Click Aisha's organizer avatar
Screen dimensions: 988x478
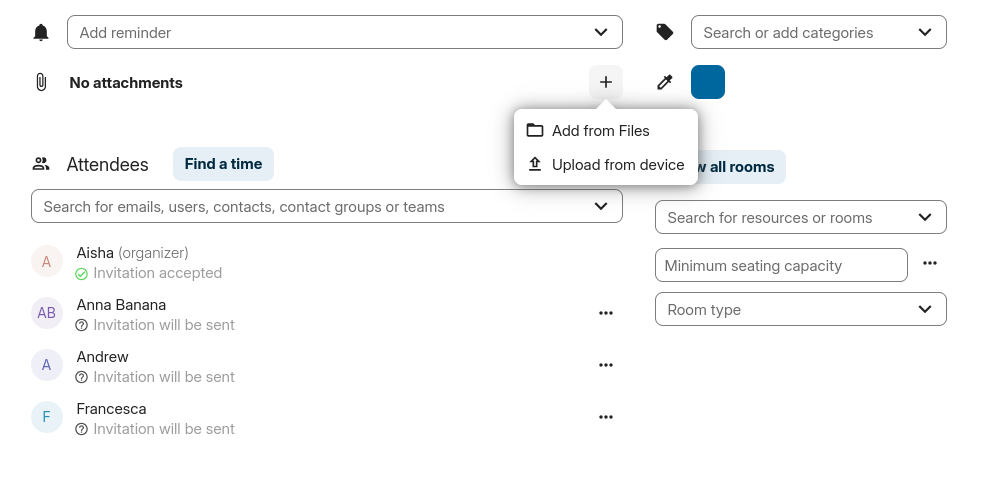[x=46, y=262]
